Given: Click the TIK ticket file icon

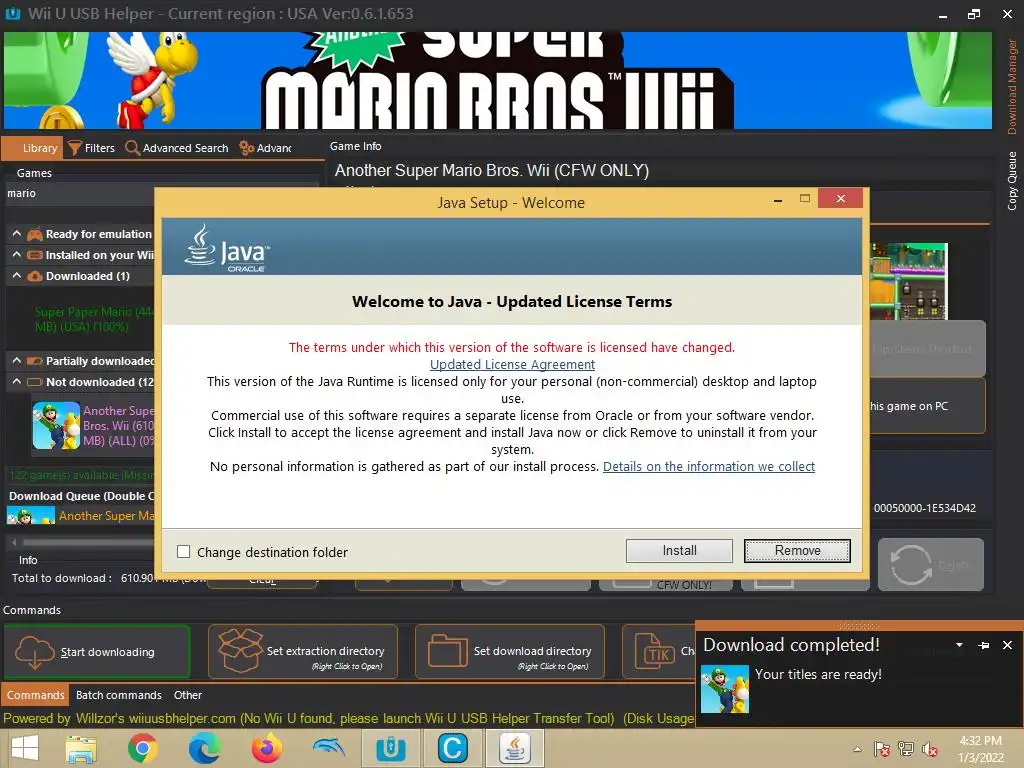Looking at the screenshot, I should point(655,652).
